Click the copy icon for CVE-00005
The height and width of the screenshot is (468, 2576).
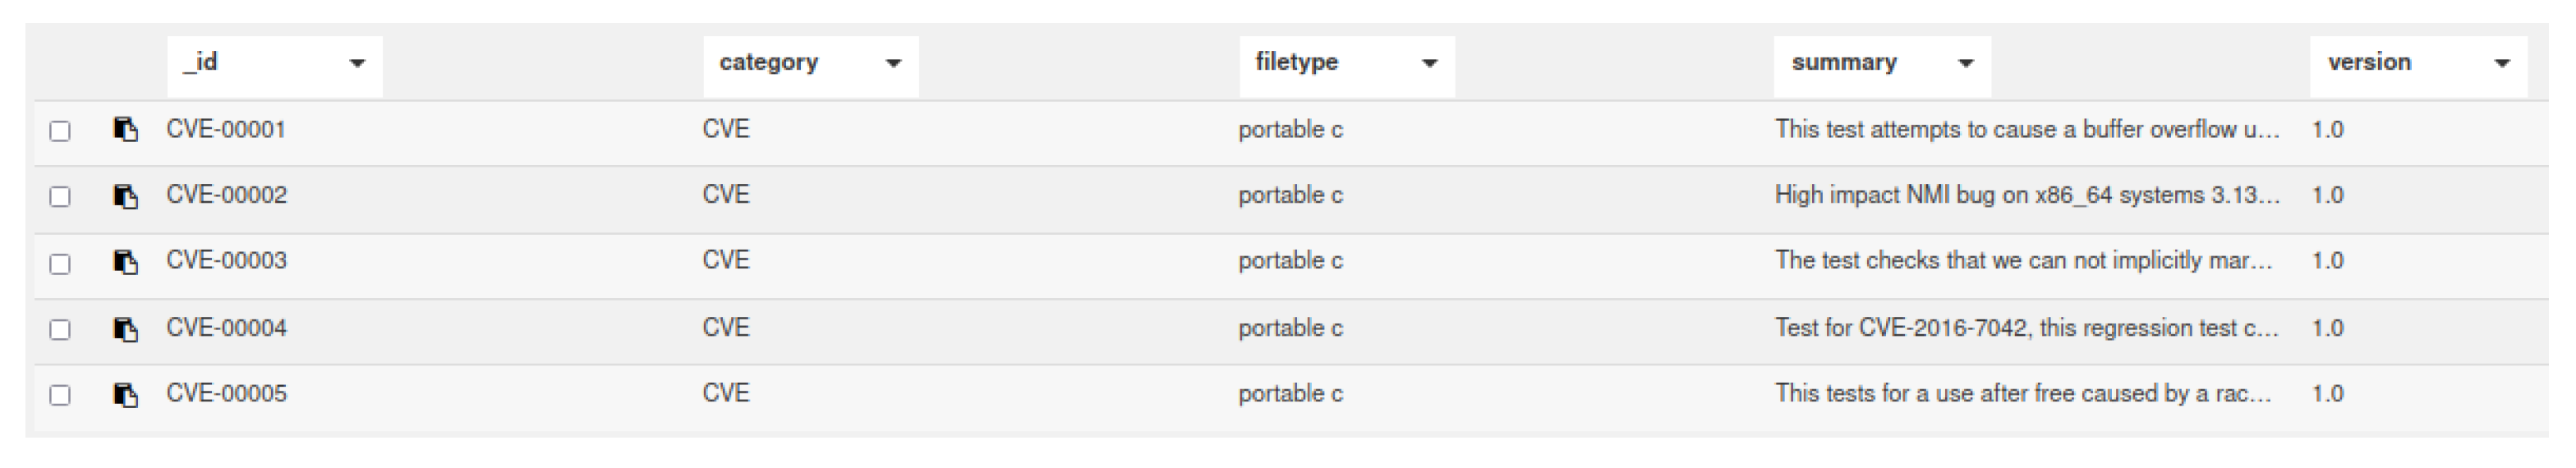click(x=125, y=395)
